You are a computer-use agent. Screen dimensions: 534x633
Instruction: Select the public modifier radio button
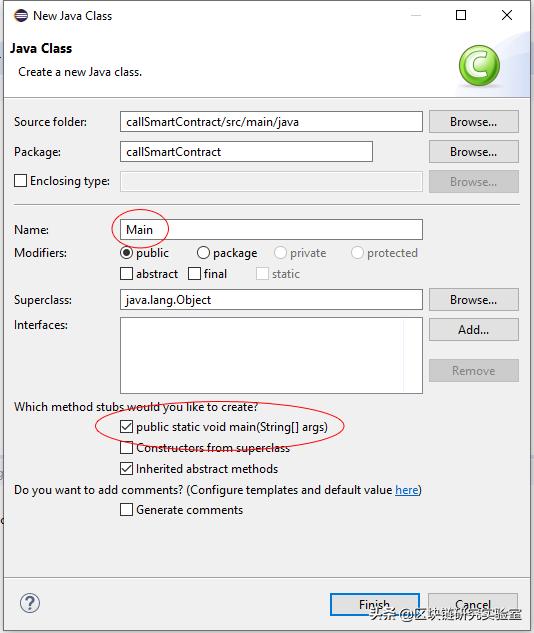pos(126,253)
